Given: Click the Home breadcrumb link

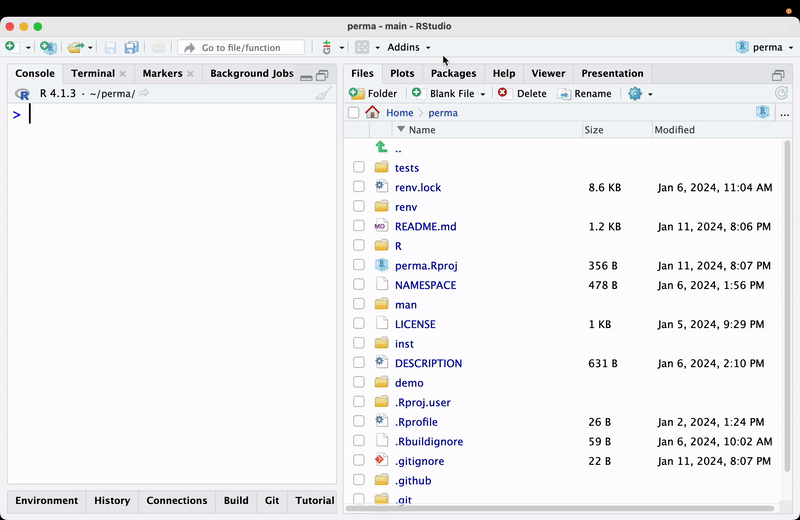Looking at the screenshot, I should pos(399,113).
